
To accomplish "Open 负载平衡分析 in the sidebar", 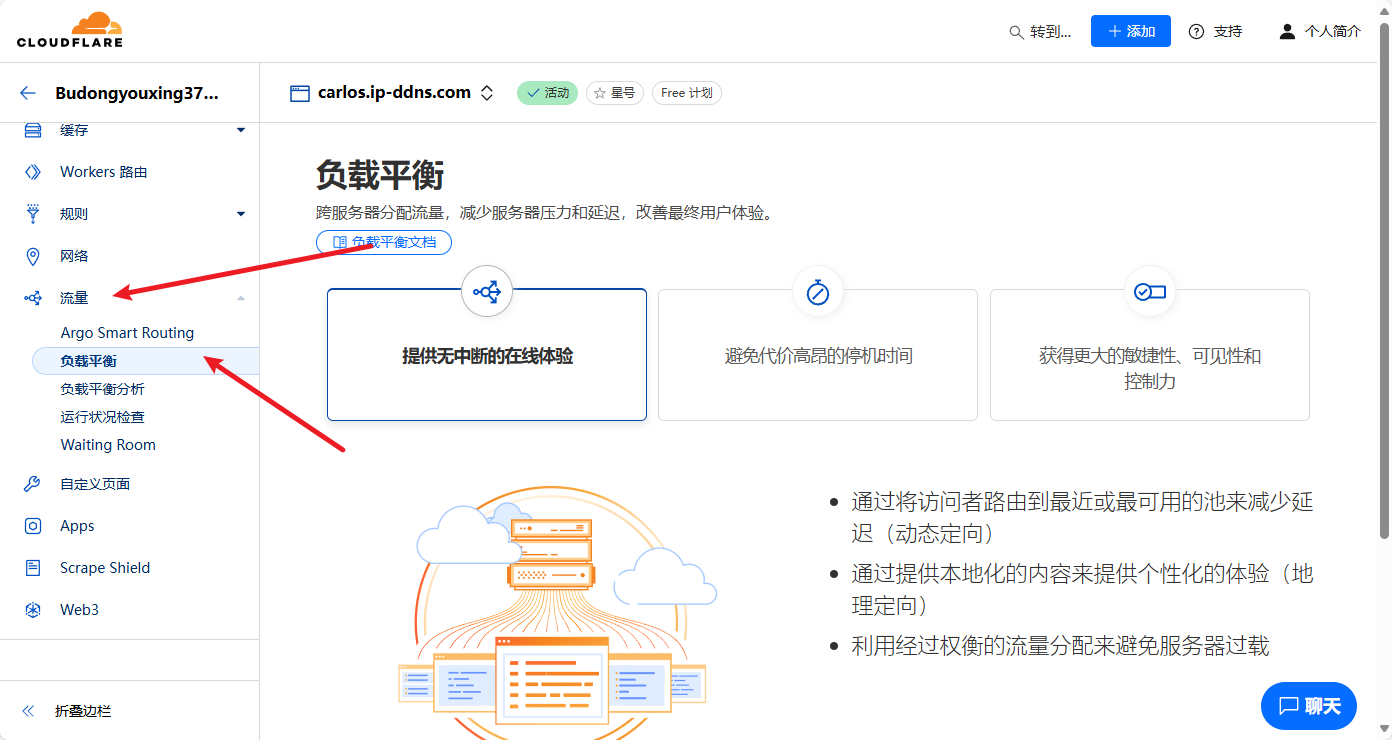I will click(x=102, y=389).
